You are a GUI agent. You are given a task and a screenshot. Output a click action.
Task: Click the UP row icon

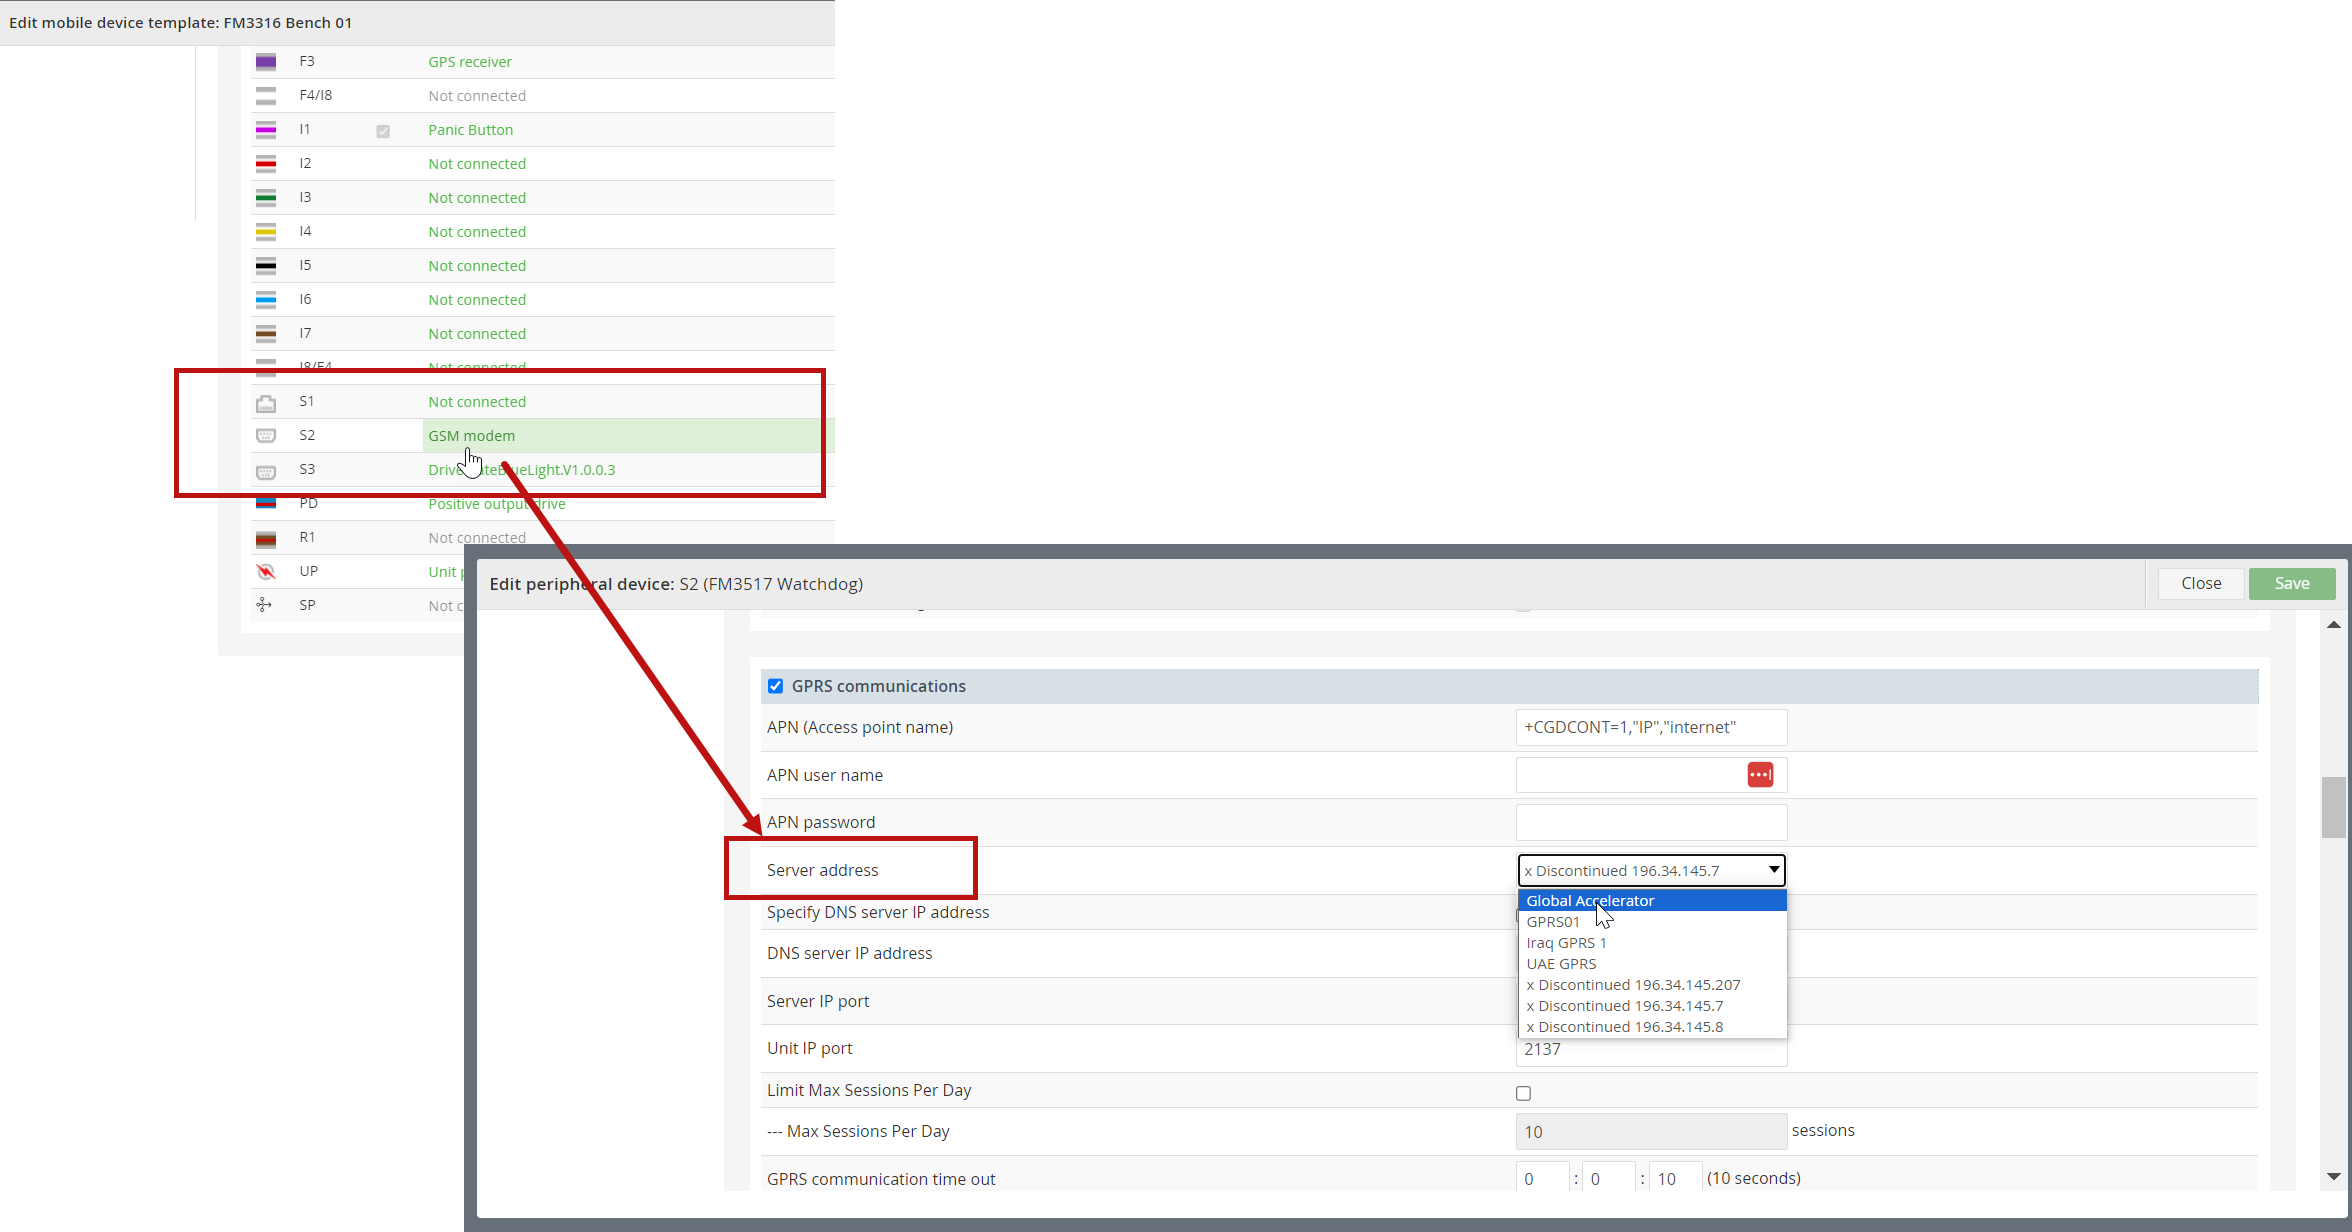pyautogui.click(x=265, y=572)
